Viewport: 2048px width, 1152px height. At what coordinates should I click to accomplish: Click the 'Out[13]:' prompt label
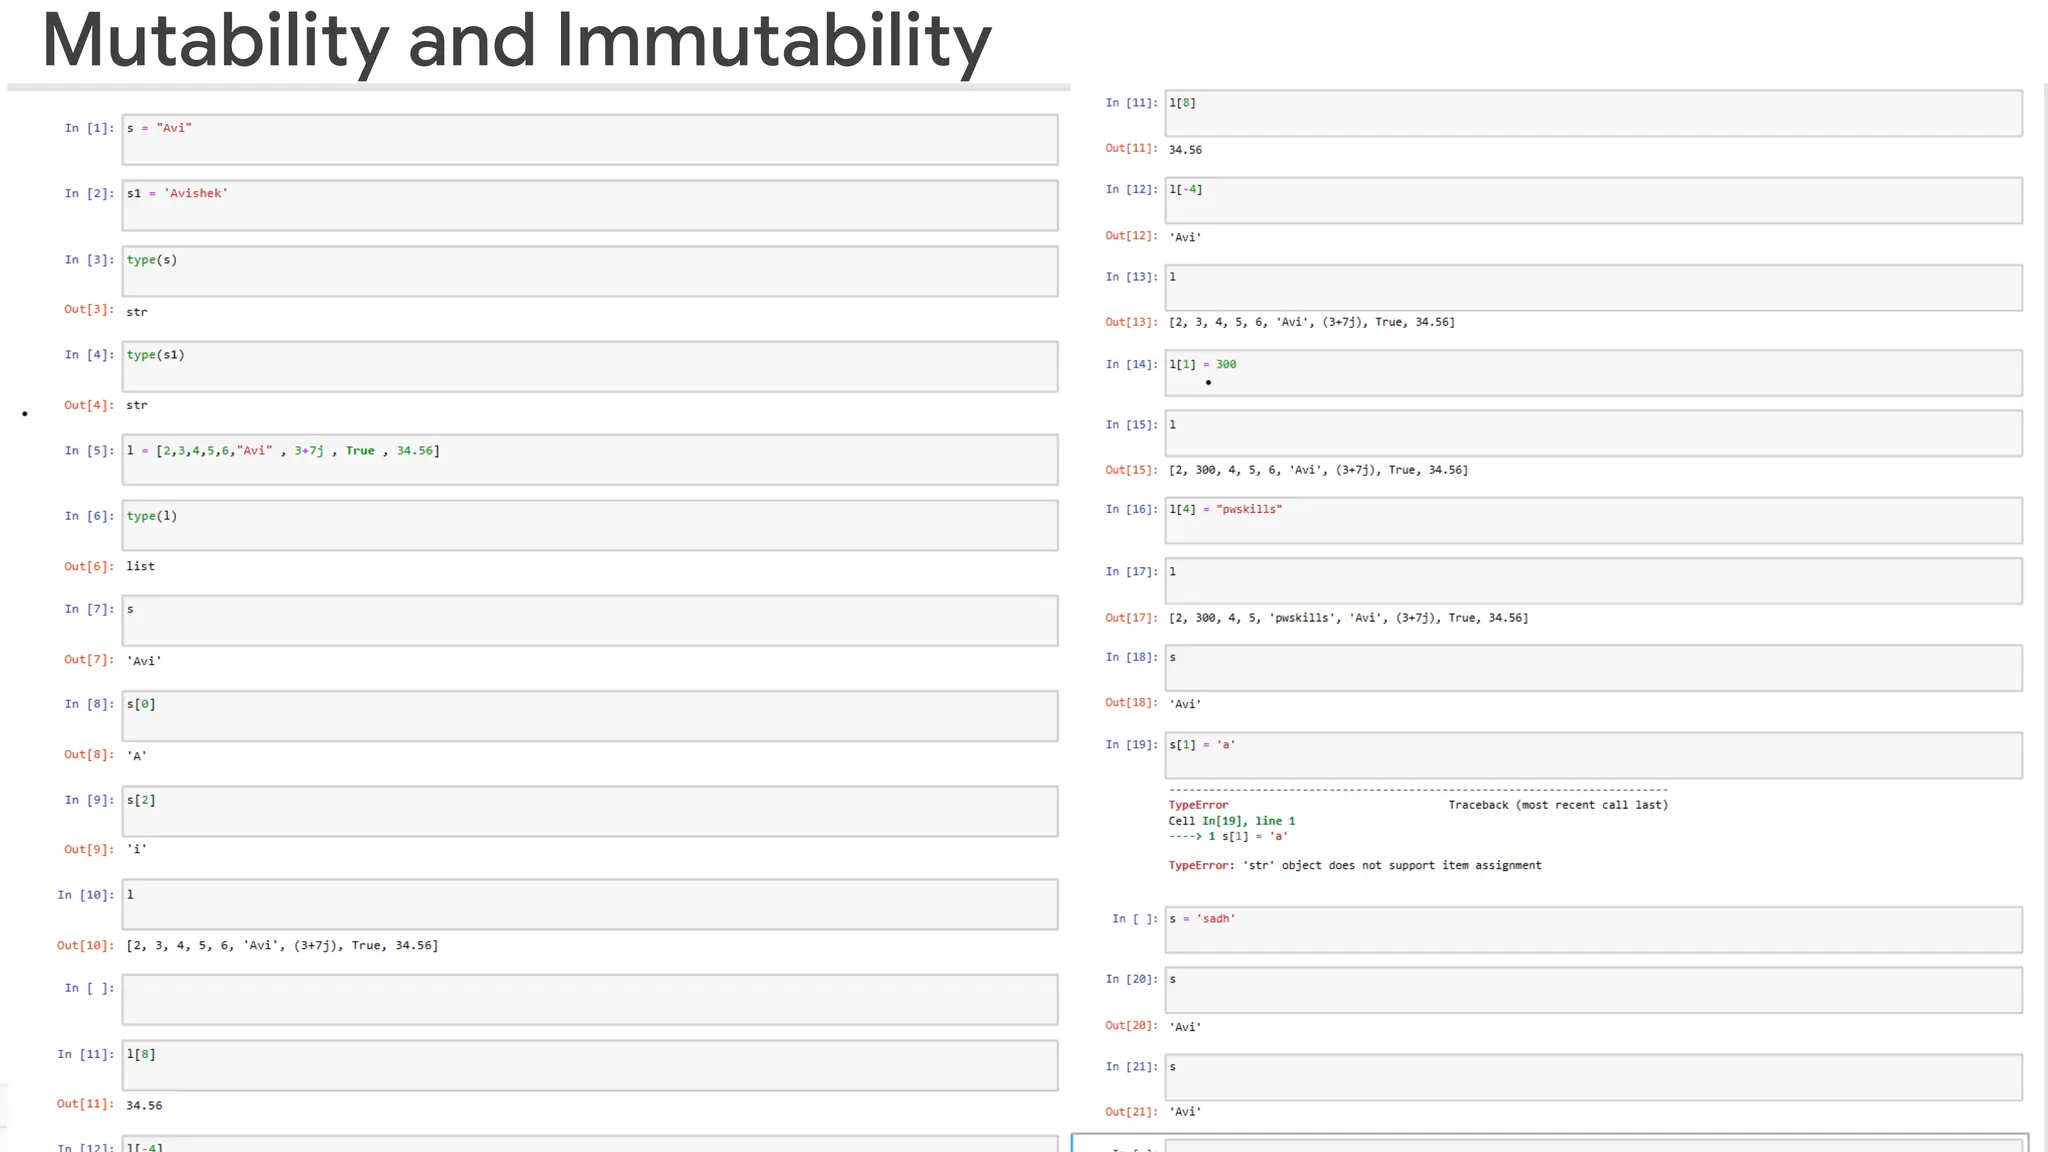[1132, 322]
